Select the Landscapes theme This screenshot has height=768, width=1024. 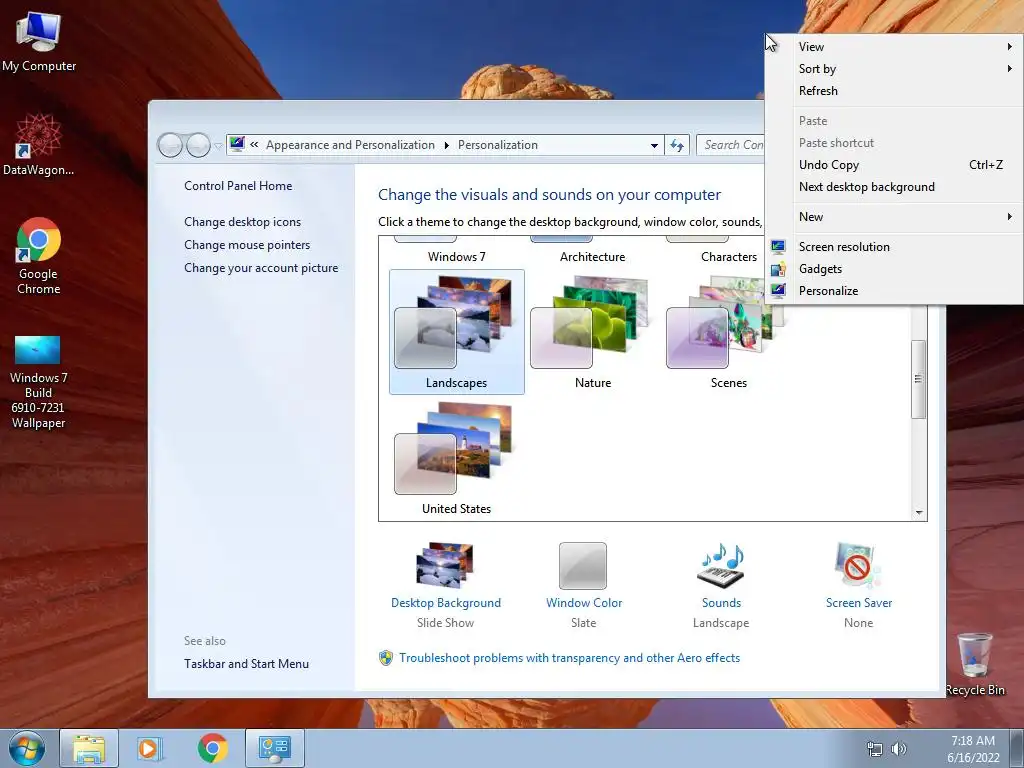pos(456,332)
